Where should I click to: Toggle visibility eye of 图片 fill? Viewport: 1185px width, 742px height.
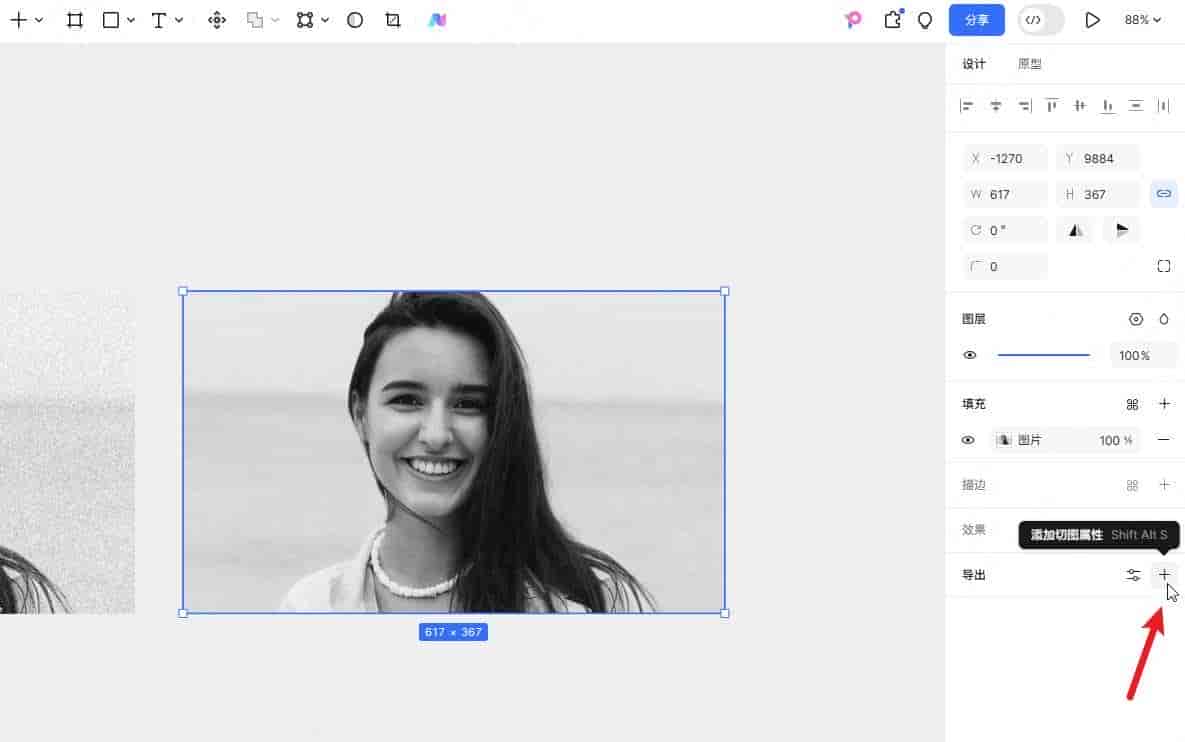point(968,441)
